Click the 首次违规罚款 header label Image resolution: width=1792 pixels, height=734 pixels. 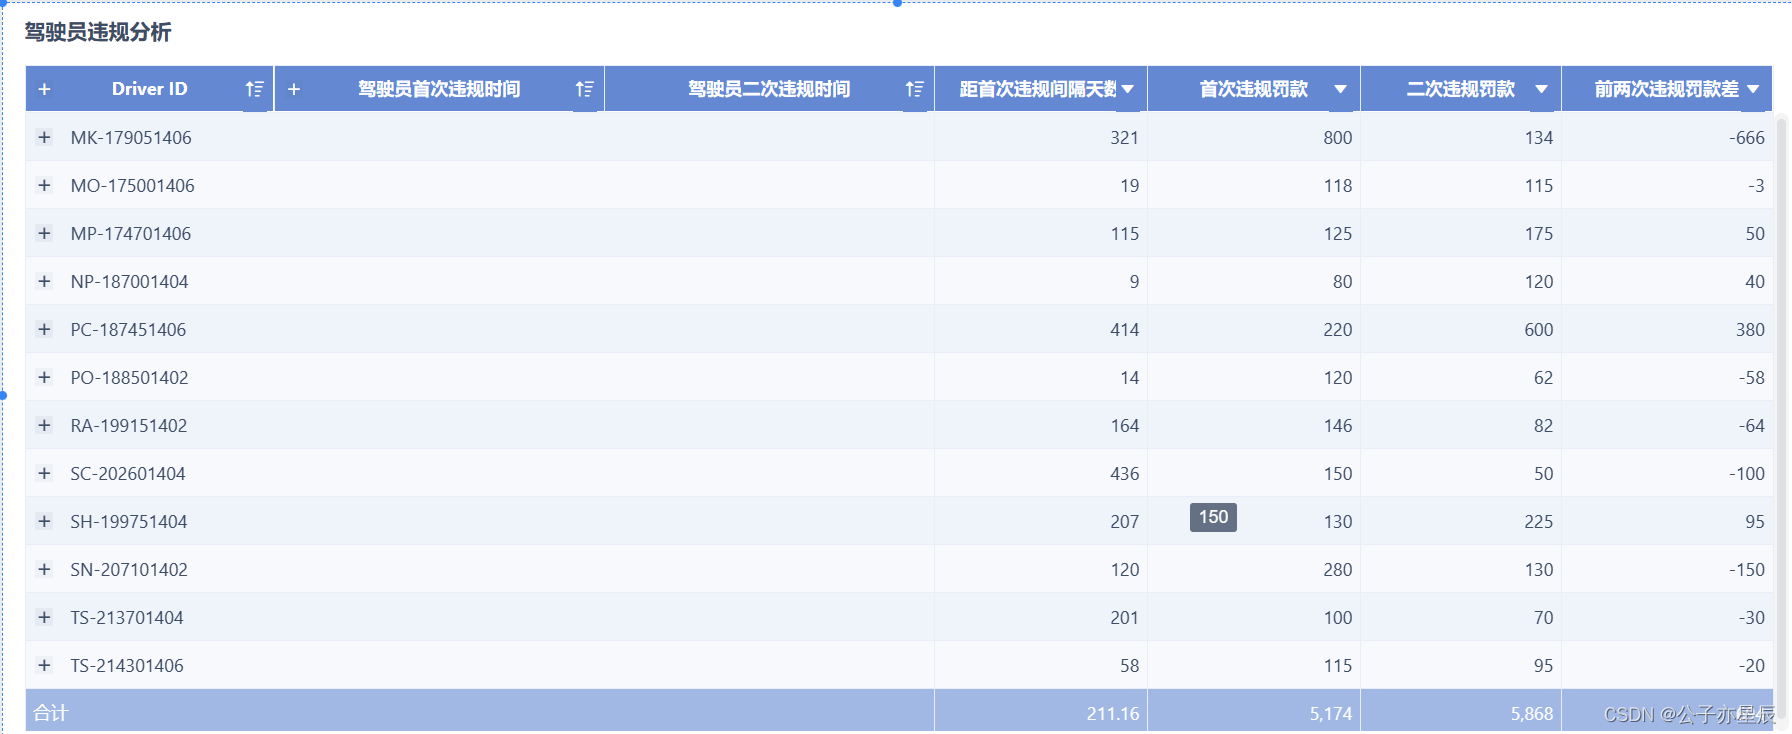(x=1254, y=89)
